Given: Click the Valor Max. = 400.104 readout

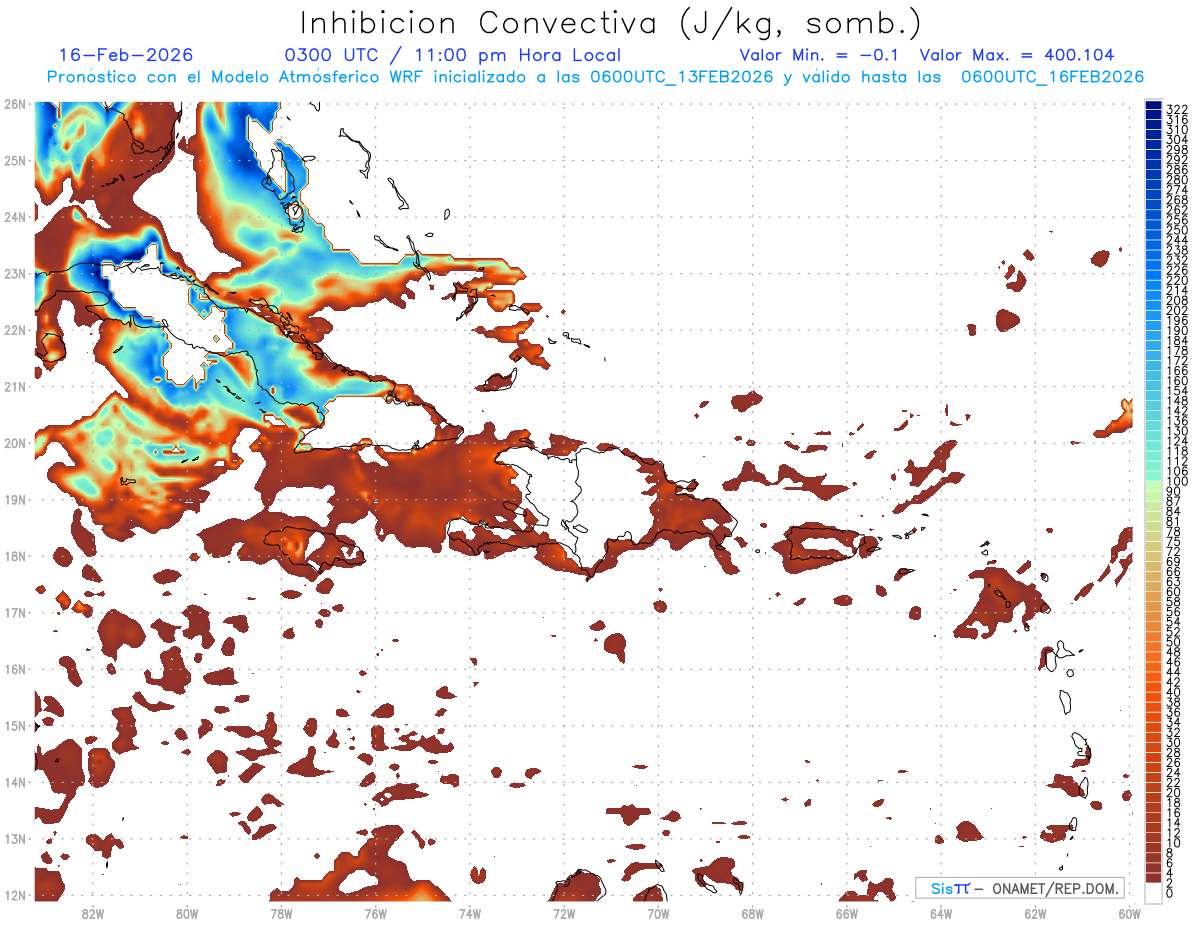Looking at the screenshot, I should click(1016, 55).
